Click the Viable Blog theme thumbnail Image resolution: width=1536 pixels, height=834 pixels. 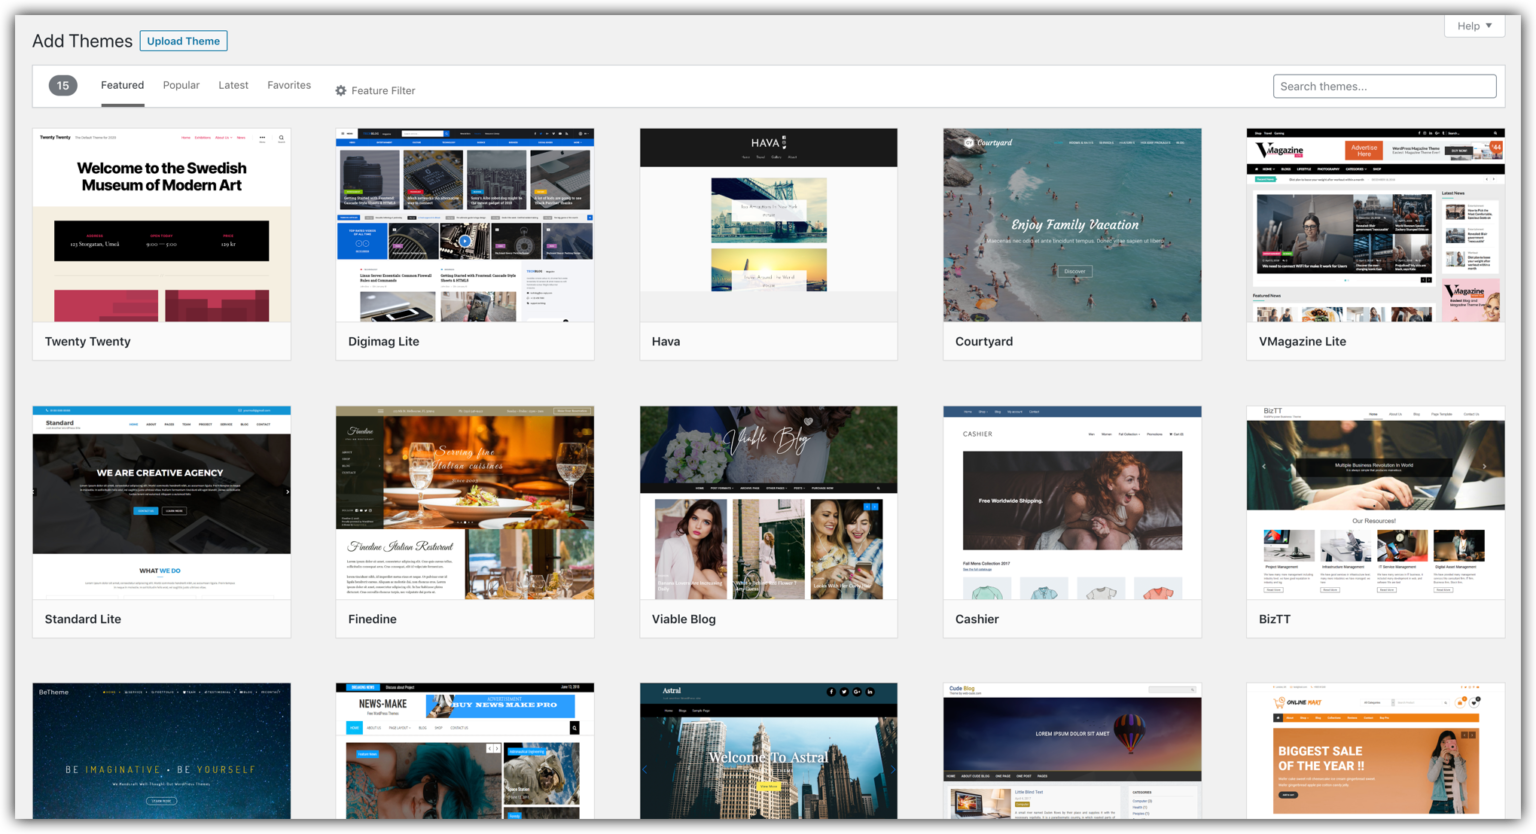click(768, 502)
